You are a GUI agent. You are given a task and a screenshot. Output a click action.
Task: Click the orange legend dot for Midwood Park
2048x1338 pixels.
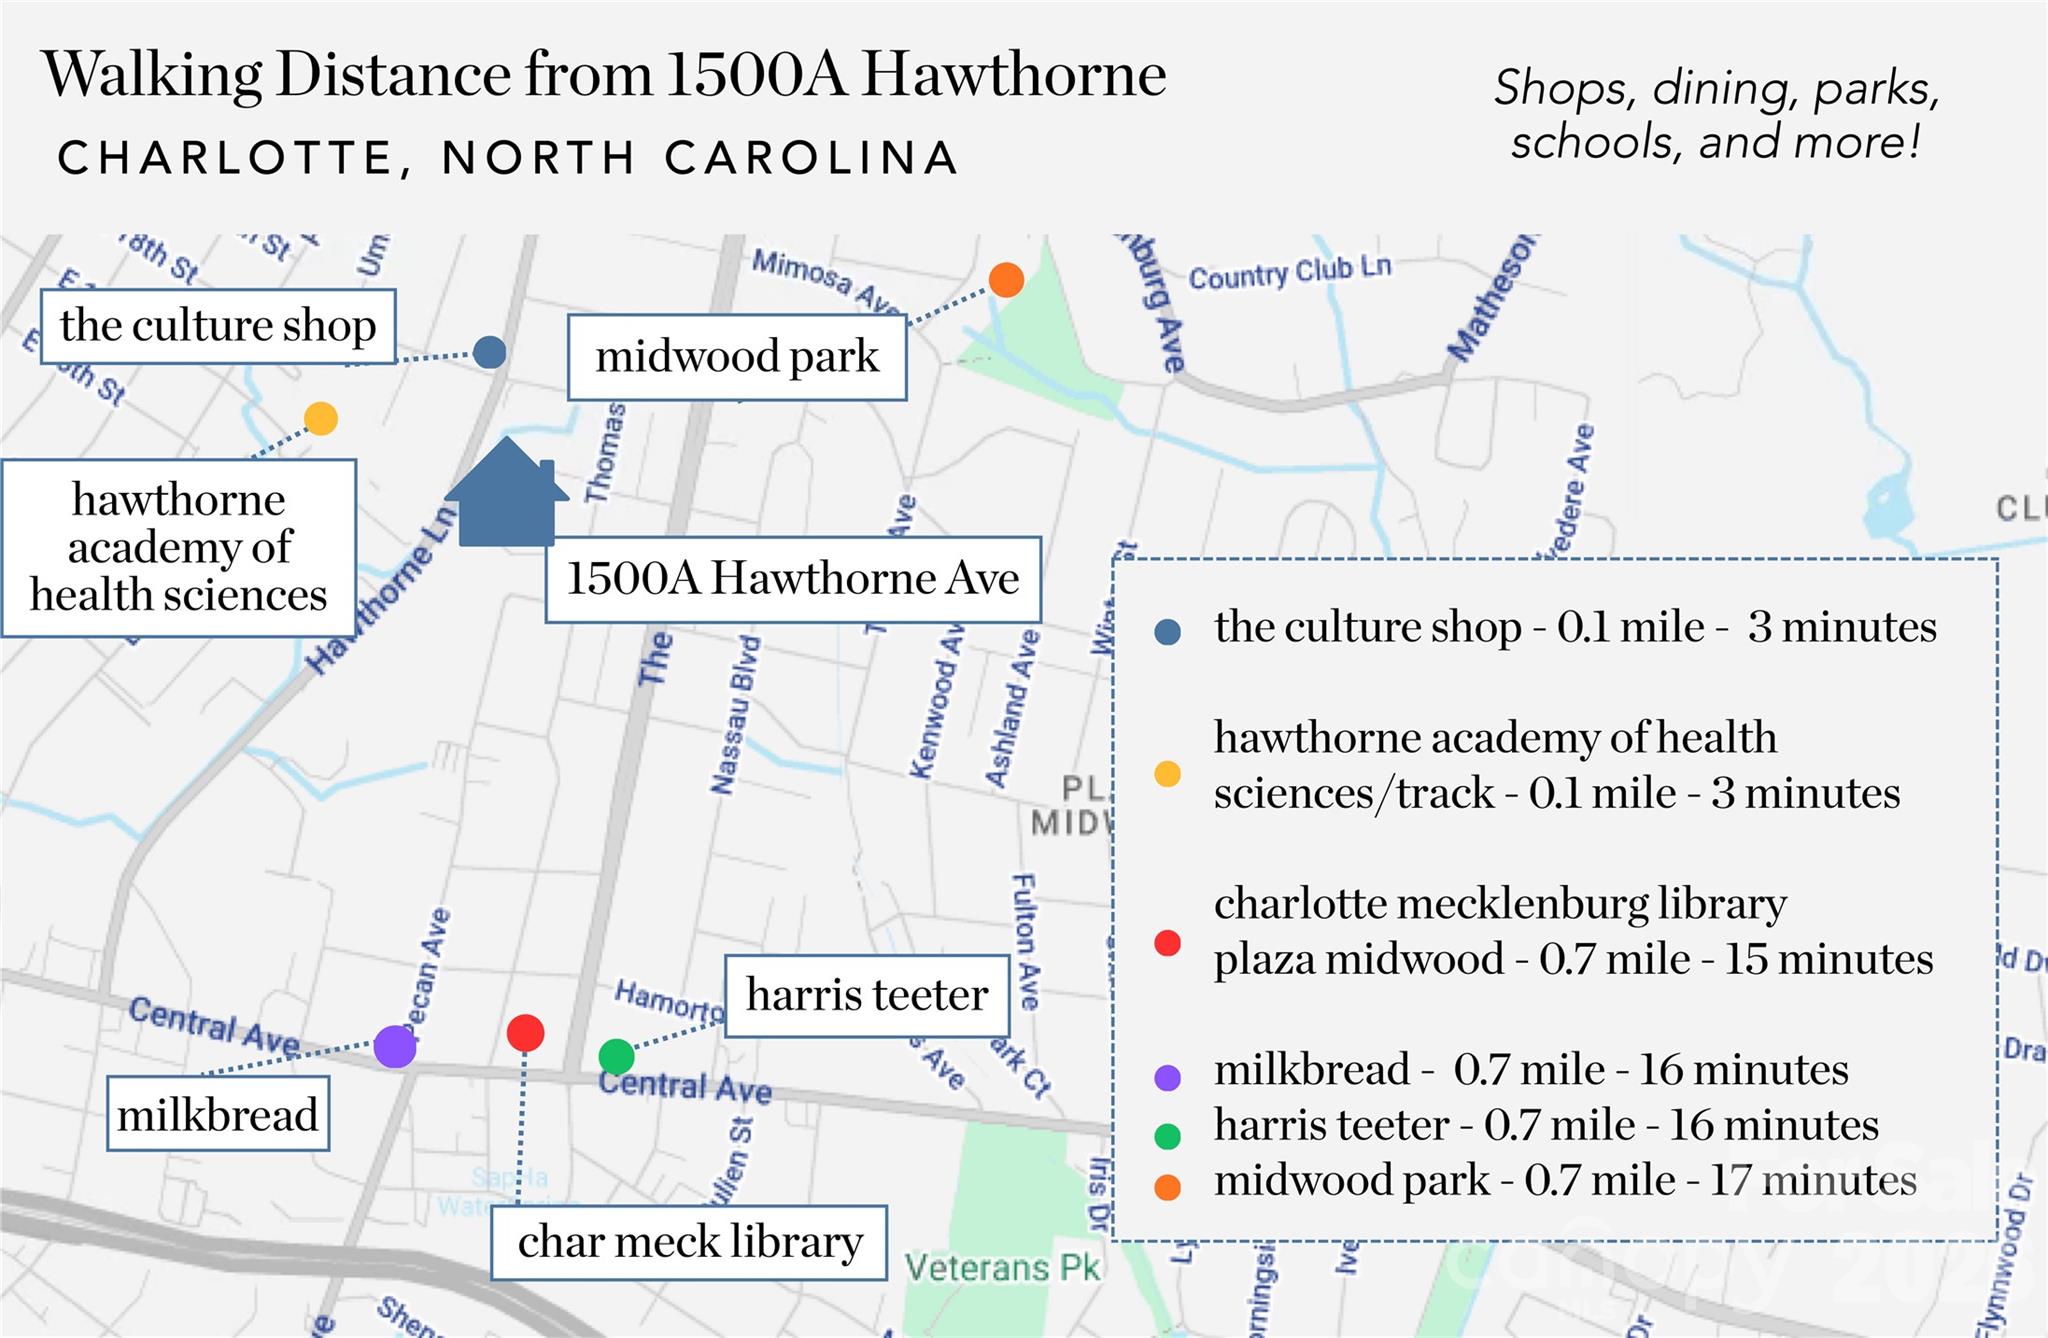coord(1168,1187)
